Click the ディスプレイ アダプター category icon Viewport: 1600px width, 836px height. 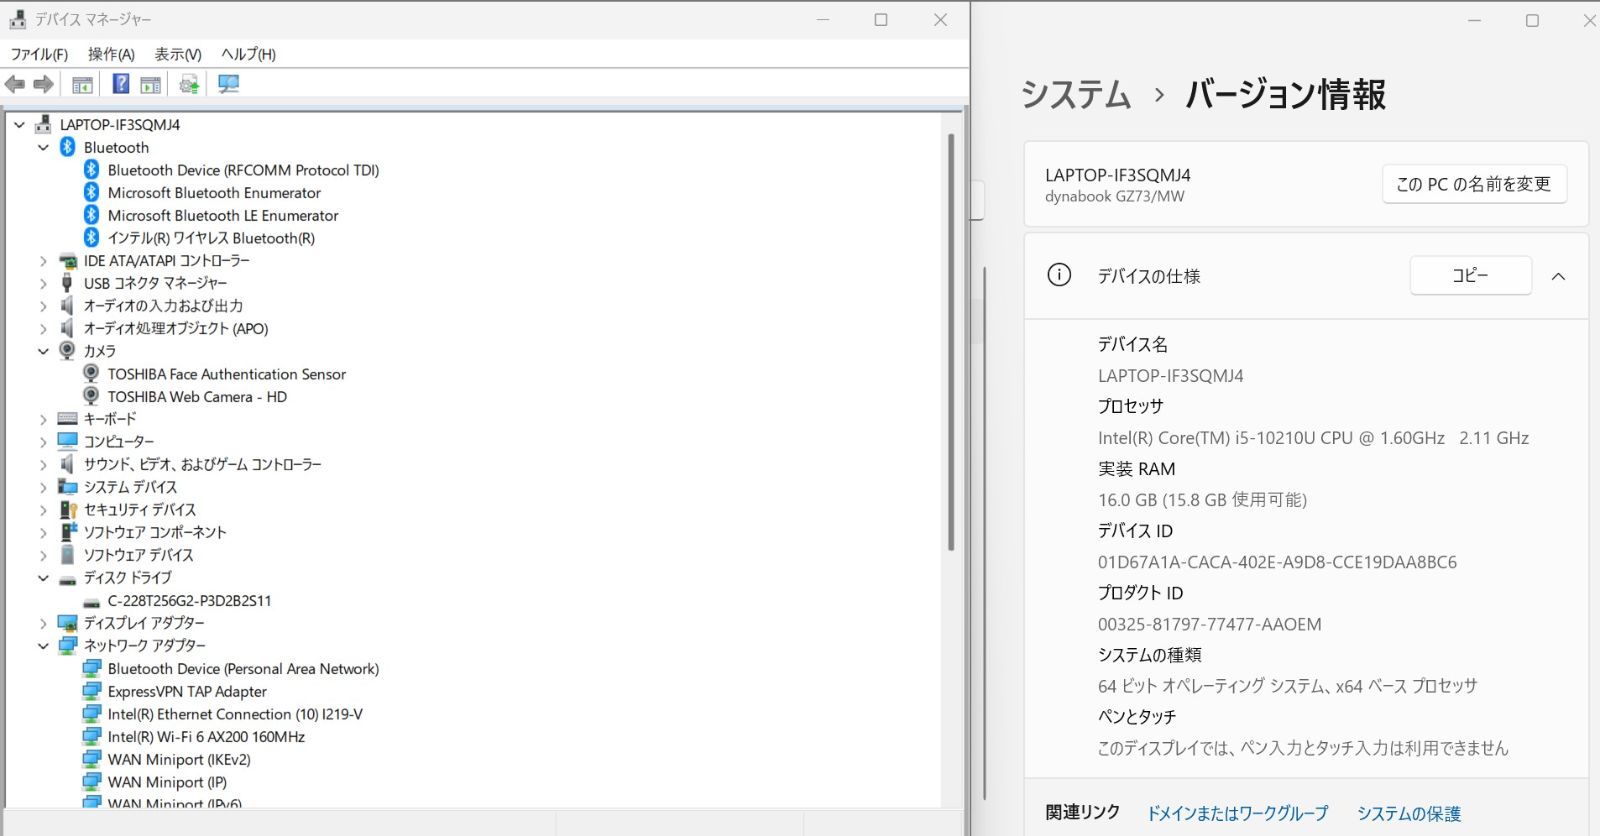click(67, 623)
